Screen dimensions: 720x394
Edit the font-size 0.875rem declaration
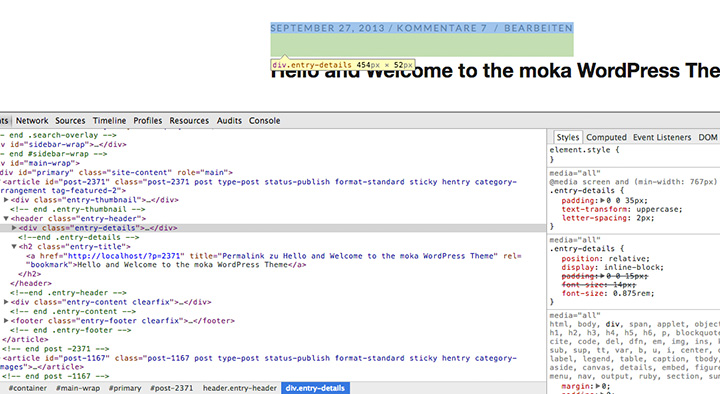pyautogui.click(x=608, y=293)
